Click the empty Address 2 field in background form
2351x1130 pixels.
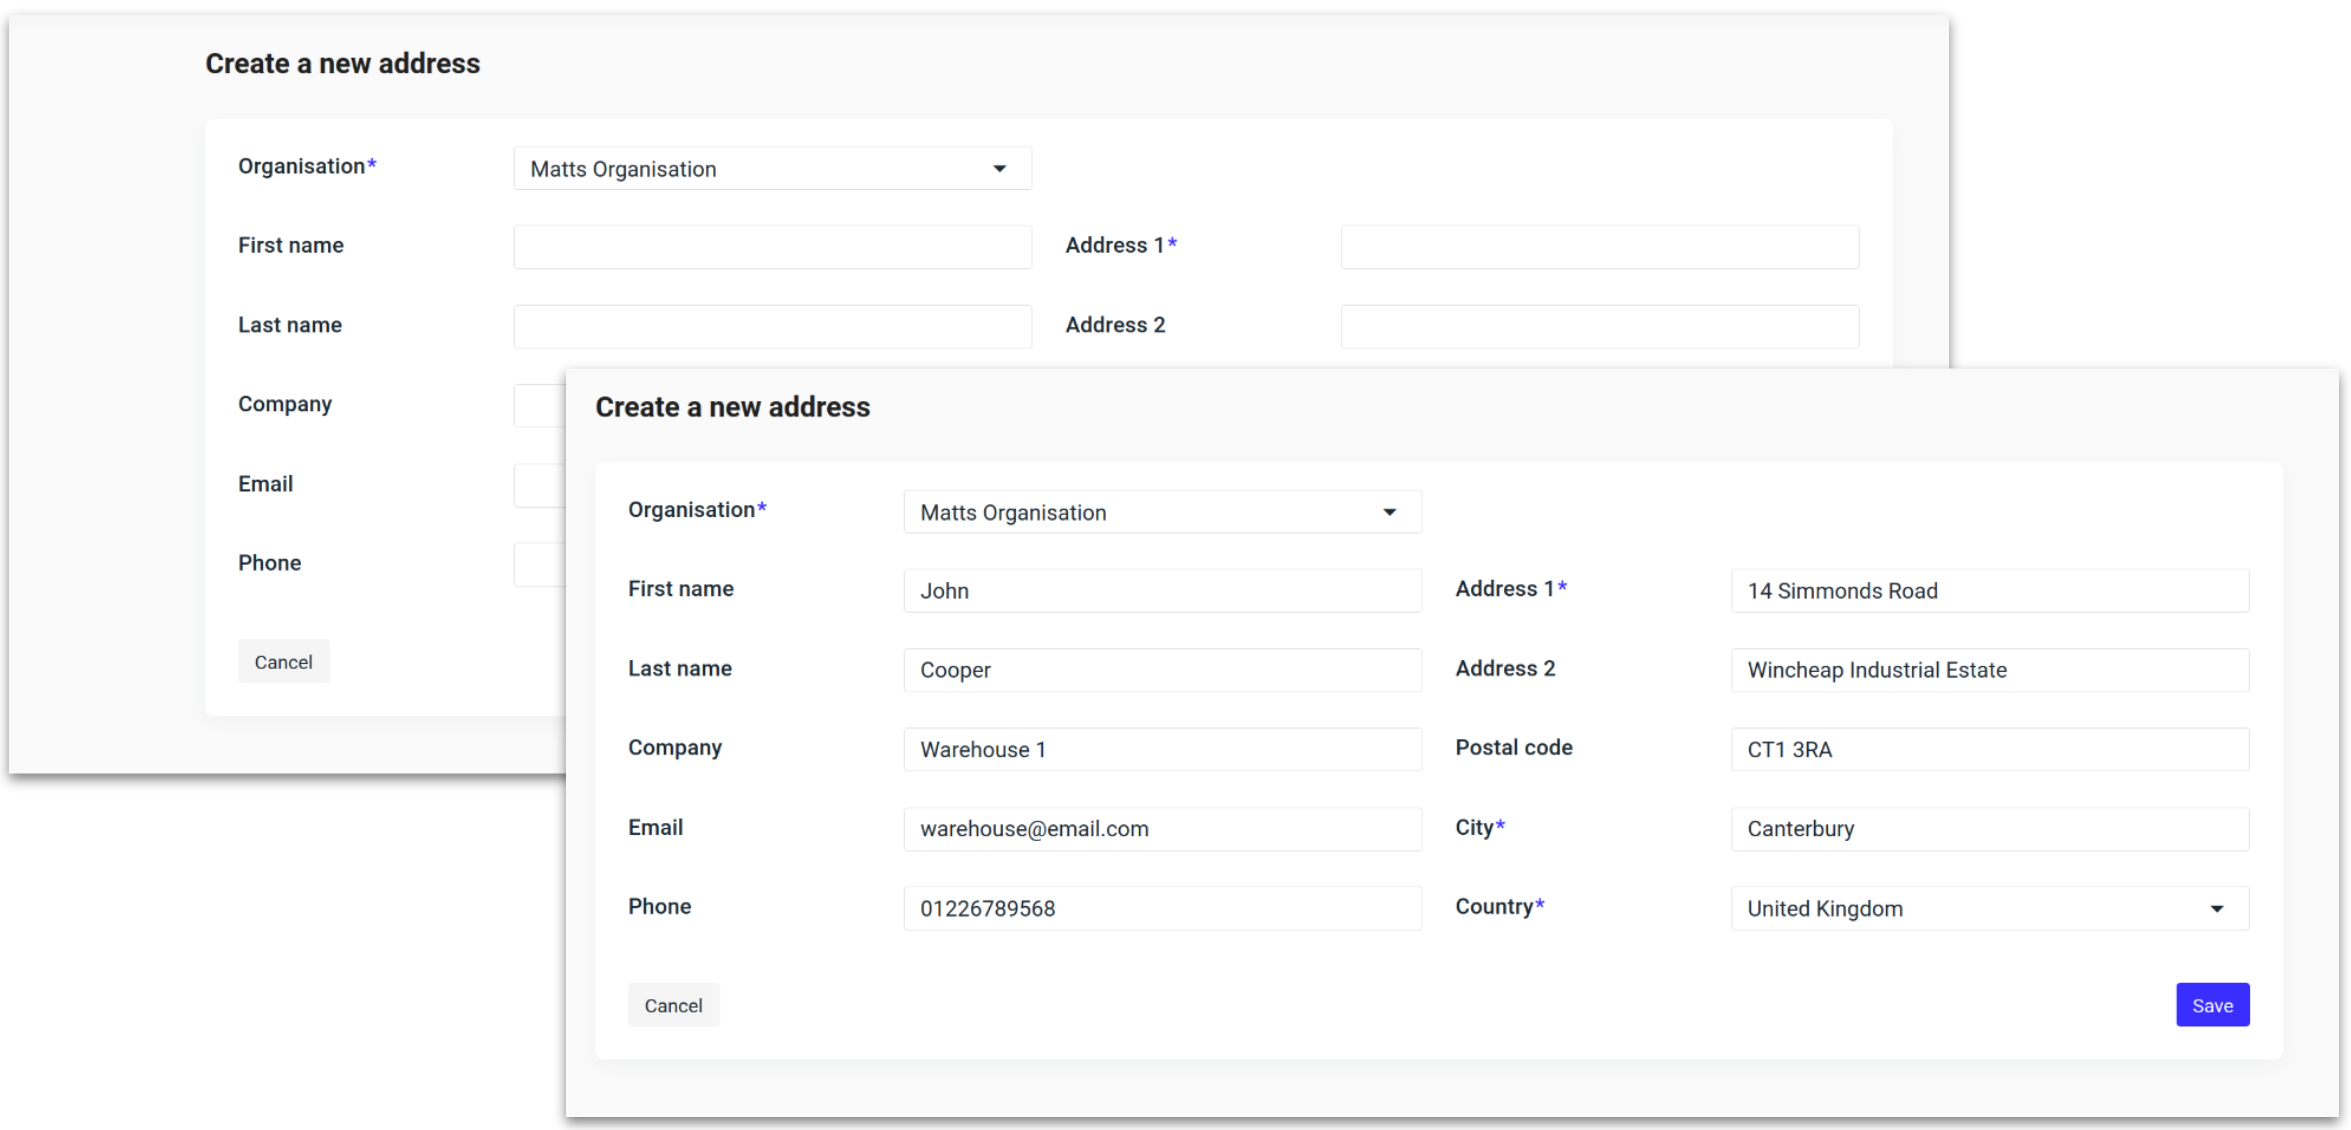pyautogui.click(x=1597, y=325)
